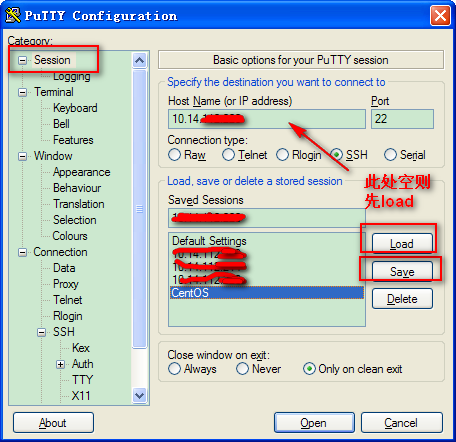The width and height of the screenshot is (456, 442).
Task: Collapse the Connection tree node
Action: [22, 252]
